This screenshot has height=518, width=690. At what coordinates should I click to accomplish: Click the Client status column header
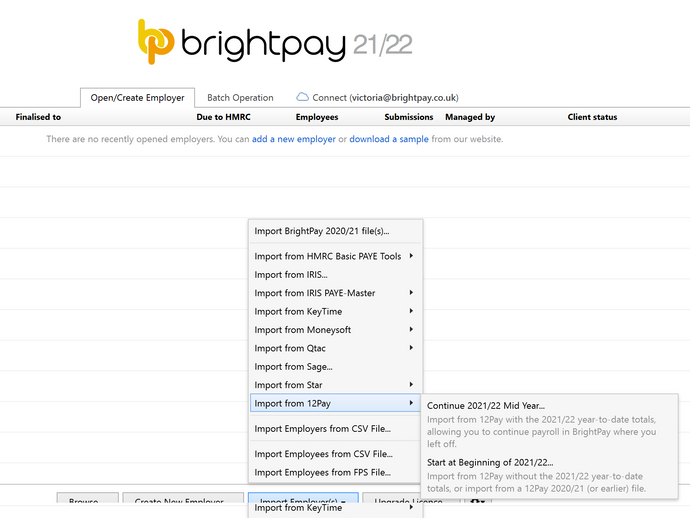coord(592,117)
